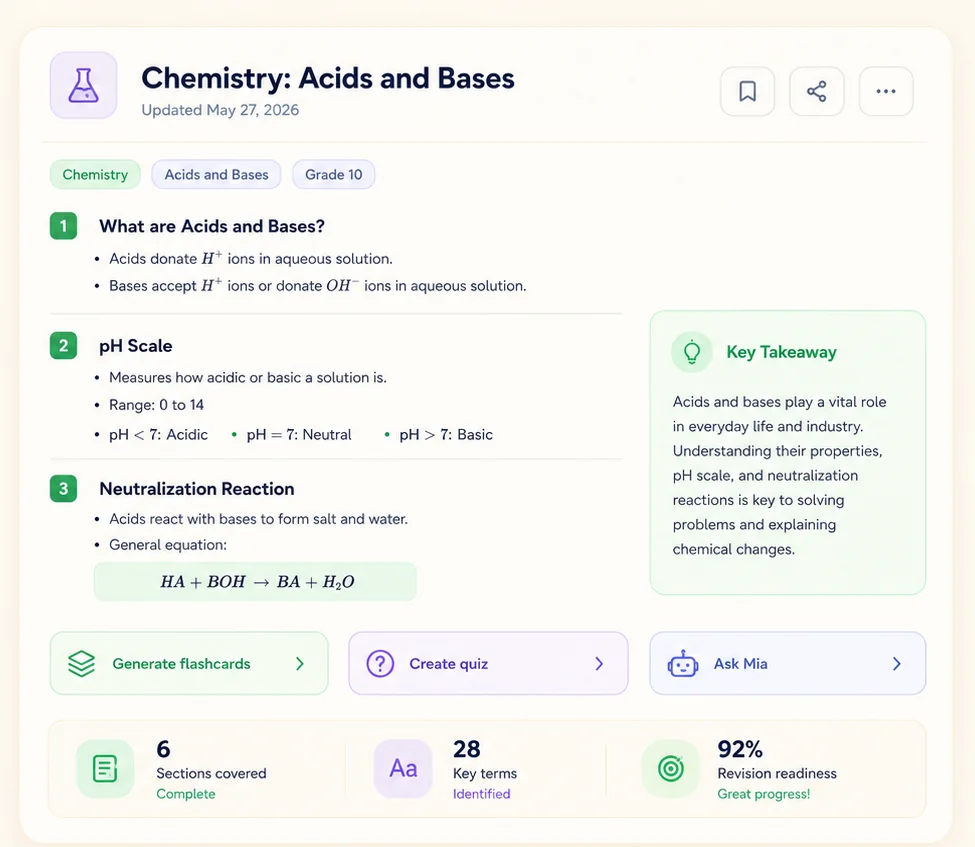Click the 'pH < 7: Acidic' text
975x847 pixels.
coord(158,435)
